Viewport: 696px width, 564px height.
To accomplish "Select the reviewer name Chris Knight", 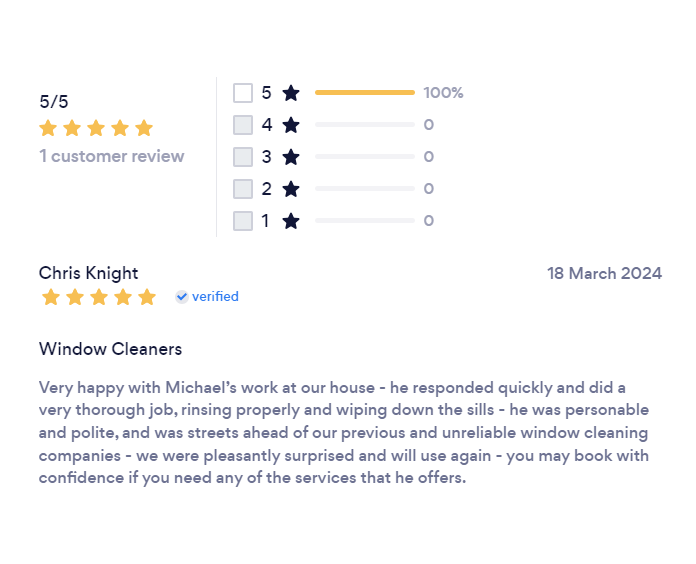I will tap(88, 273).
